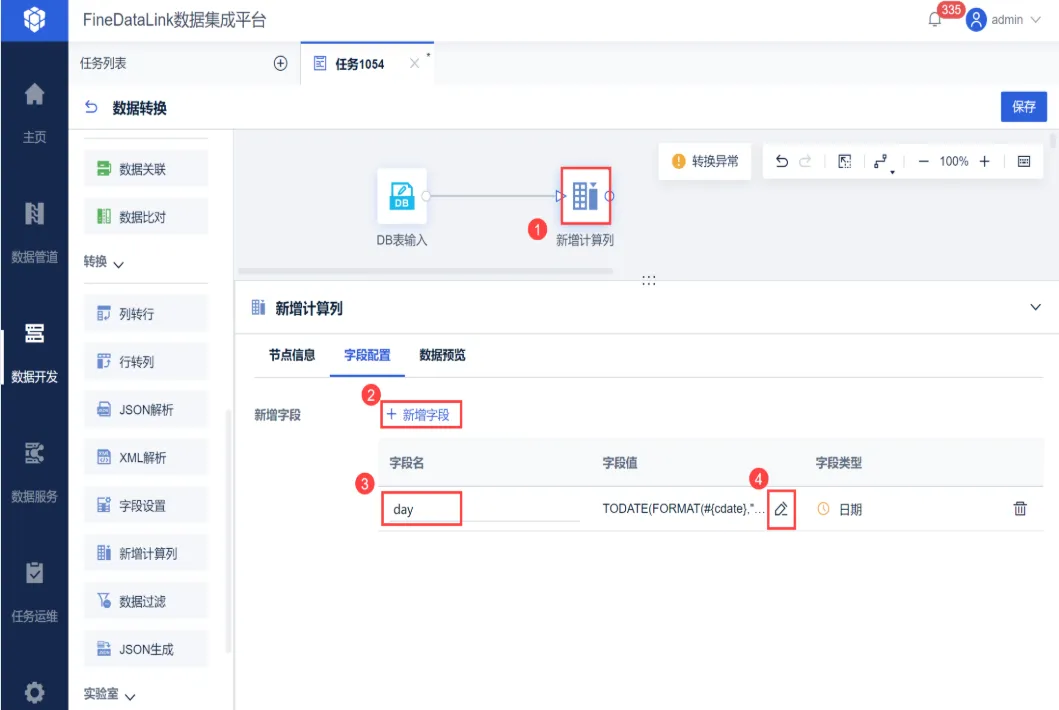Delete the day field with trash icon

1020,509
